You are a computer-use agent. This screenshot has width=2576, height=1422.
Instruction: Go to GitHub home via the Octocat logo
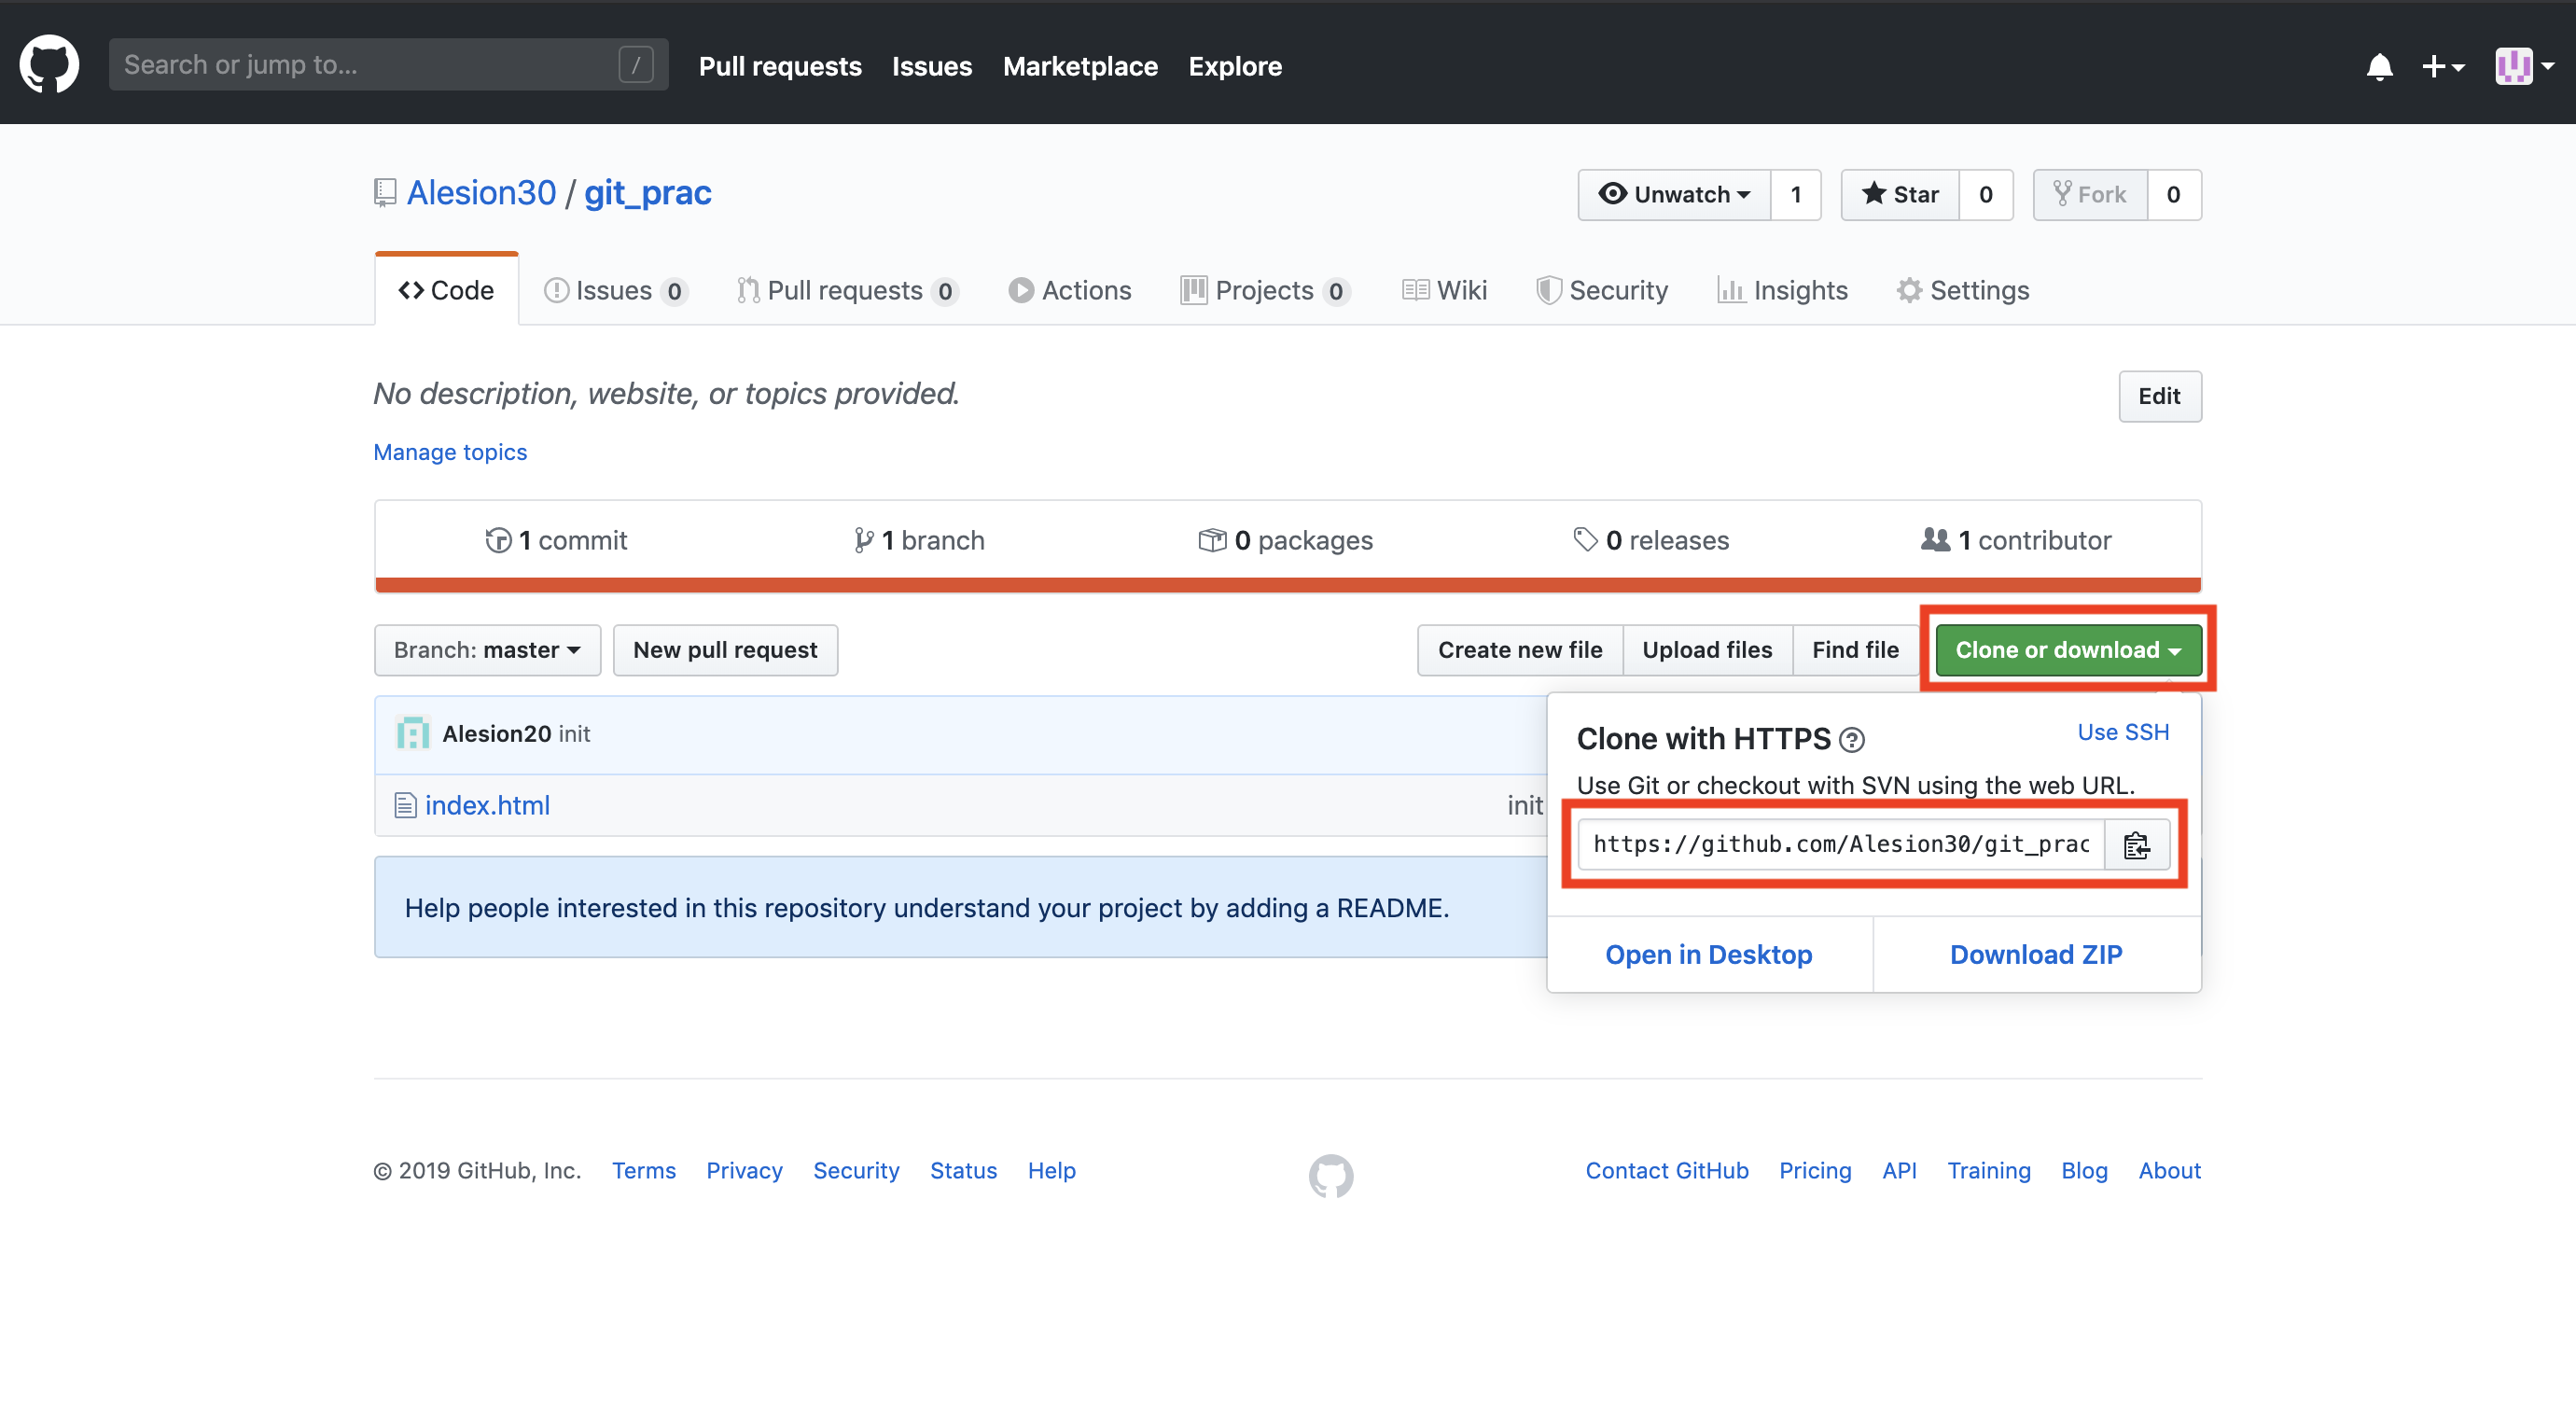[x=49, y=64]
